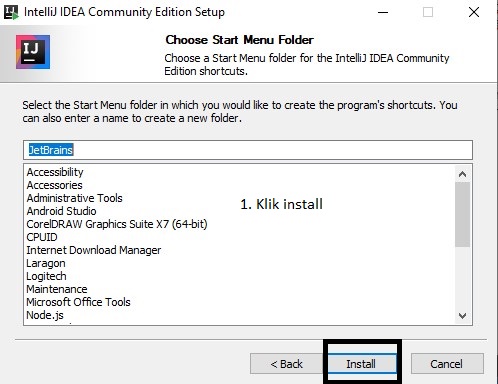498x384 pixels.
Task: Click the folder list scroll down arrow
Action: (462, 315)
